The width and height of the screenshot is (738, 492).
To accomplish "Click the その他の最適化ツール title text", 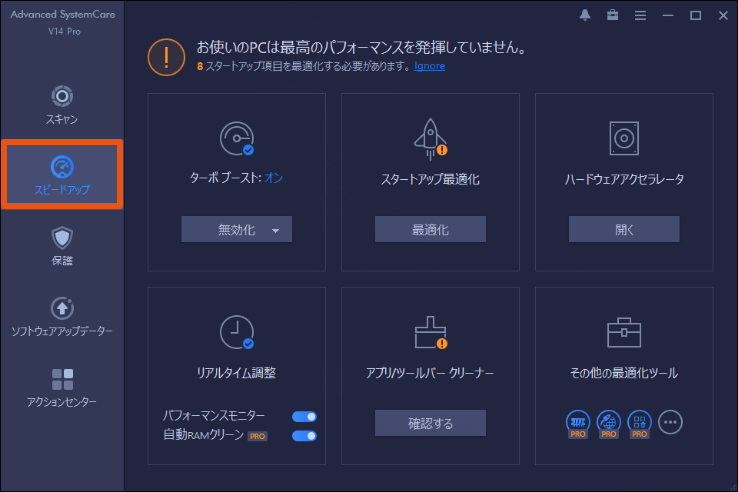I will [x=624, y=373].
